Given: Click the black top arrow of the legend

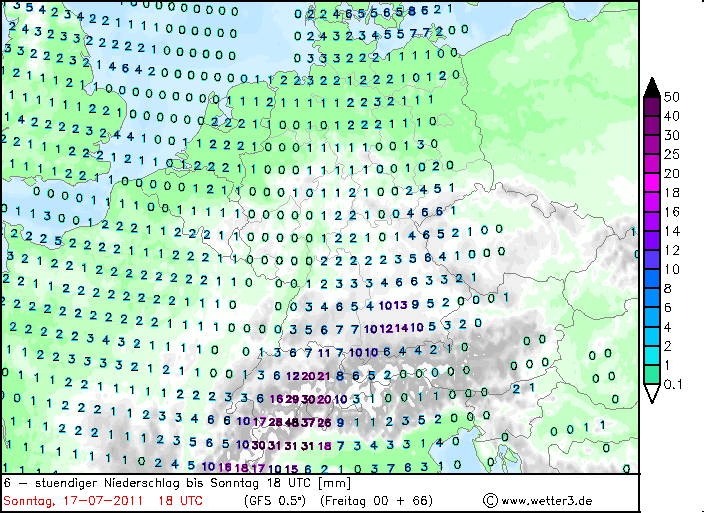Looking at the screenshot, I should [x=652, y=87].
